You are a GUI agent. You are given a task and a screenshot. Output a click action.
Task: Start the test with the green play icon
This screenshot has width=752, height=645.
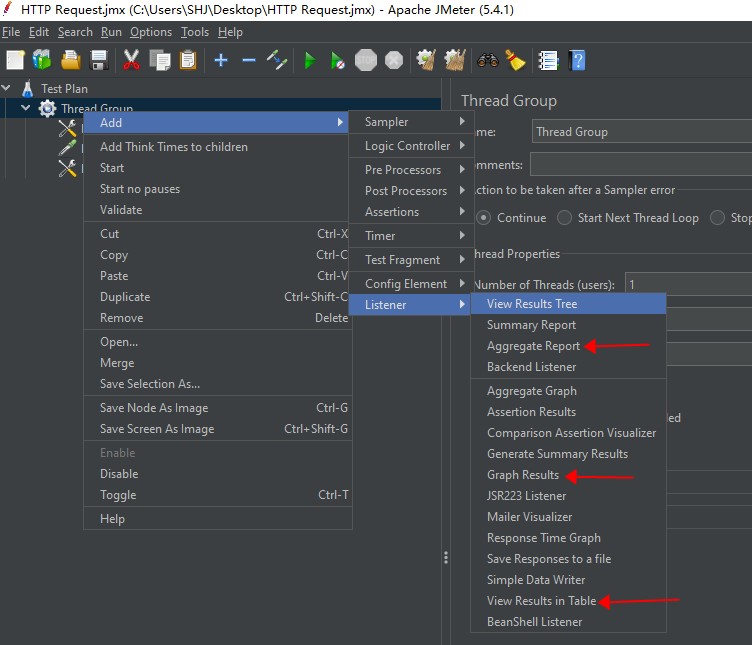(x=310, y=61)
